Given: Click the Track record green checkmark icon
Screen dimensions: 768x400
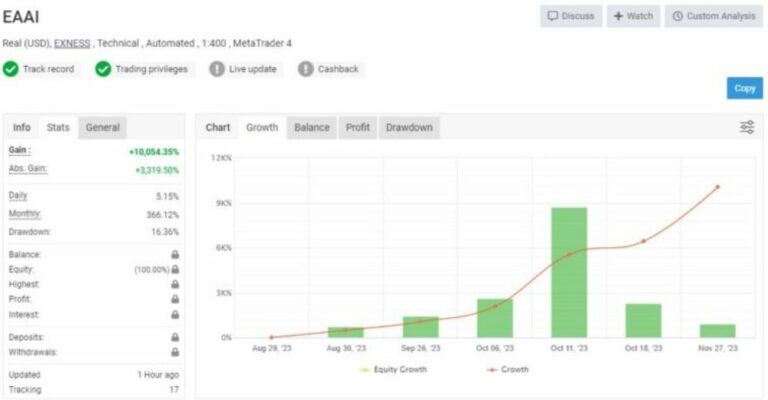Looking at the screenshot, I should pyautogui.click(x=11, y=69).
